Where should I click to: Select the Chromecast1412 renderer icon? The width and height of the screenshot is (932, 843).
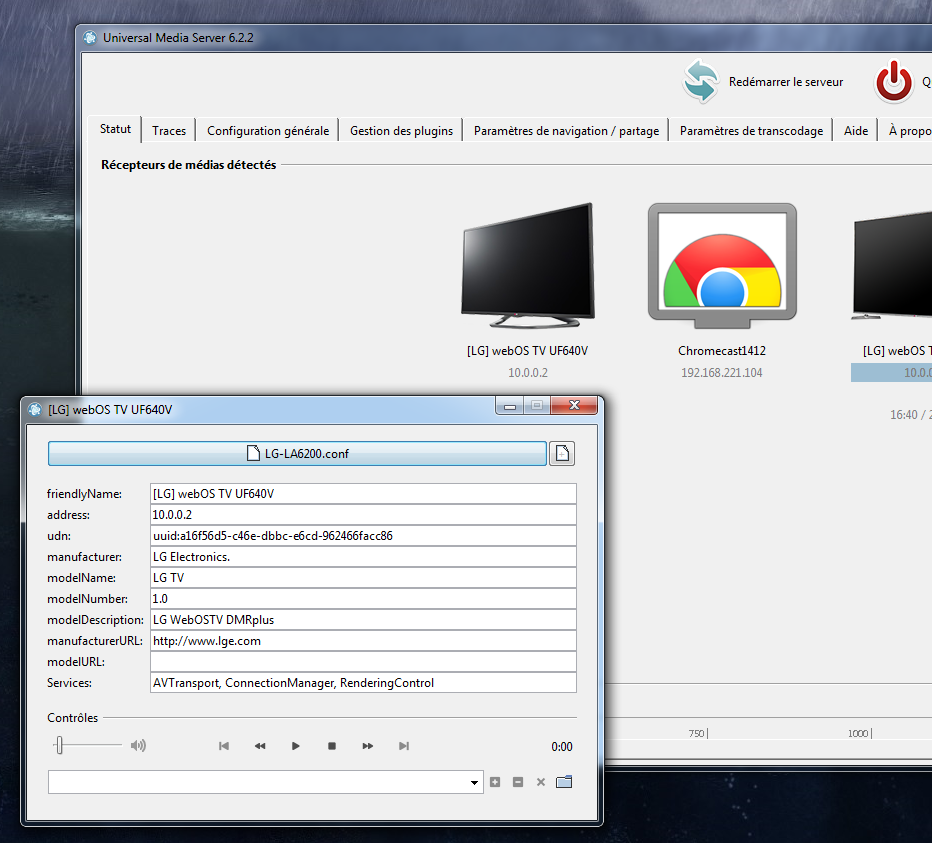(722, 266)
